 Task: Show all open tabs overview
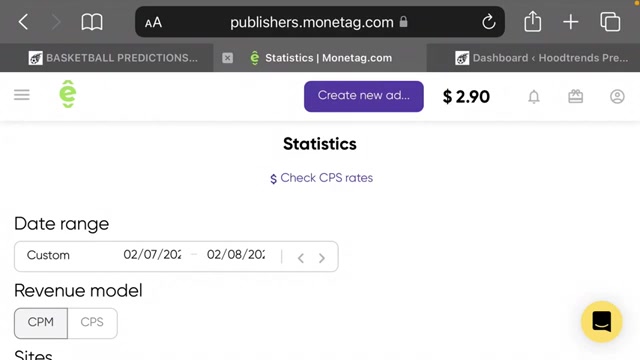click(x=610, y=22)
